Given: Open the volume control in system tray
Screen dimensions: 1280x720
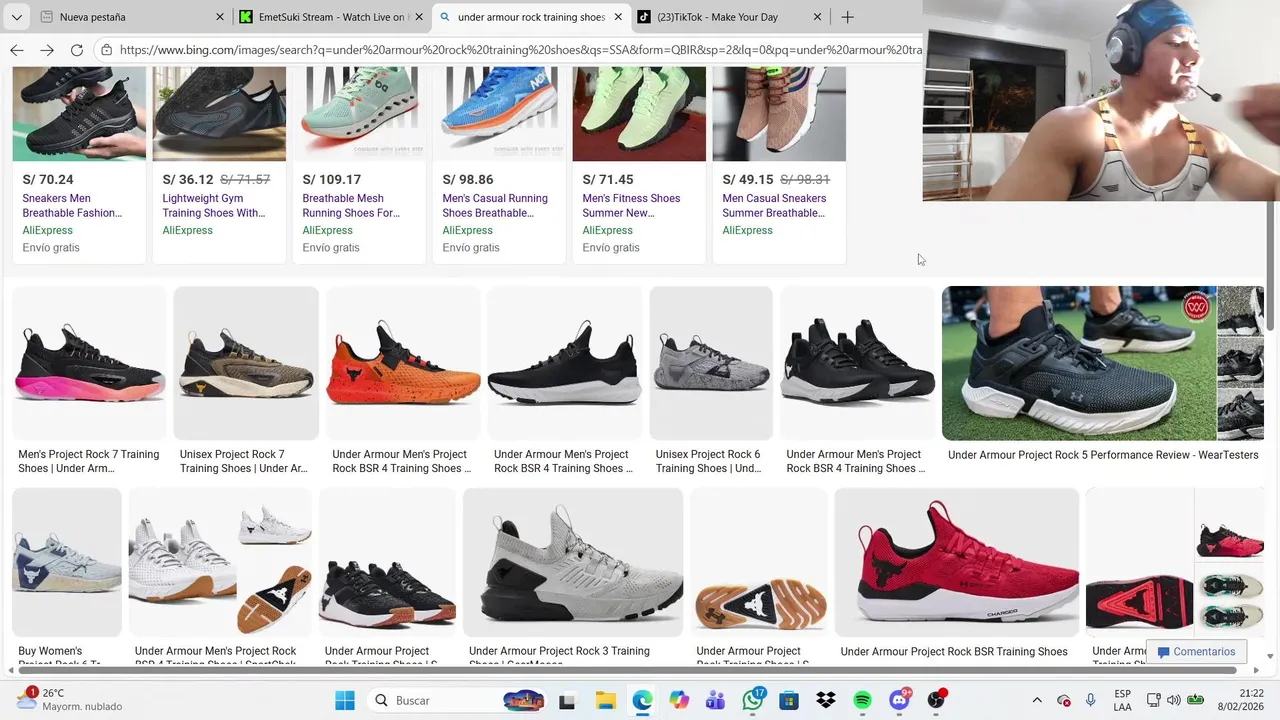Looking at the screenshot, I should pyautogui.click(x=1174, y=700).
